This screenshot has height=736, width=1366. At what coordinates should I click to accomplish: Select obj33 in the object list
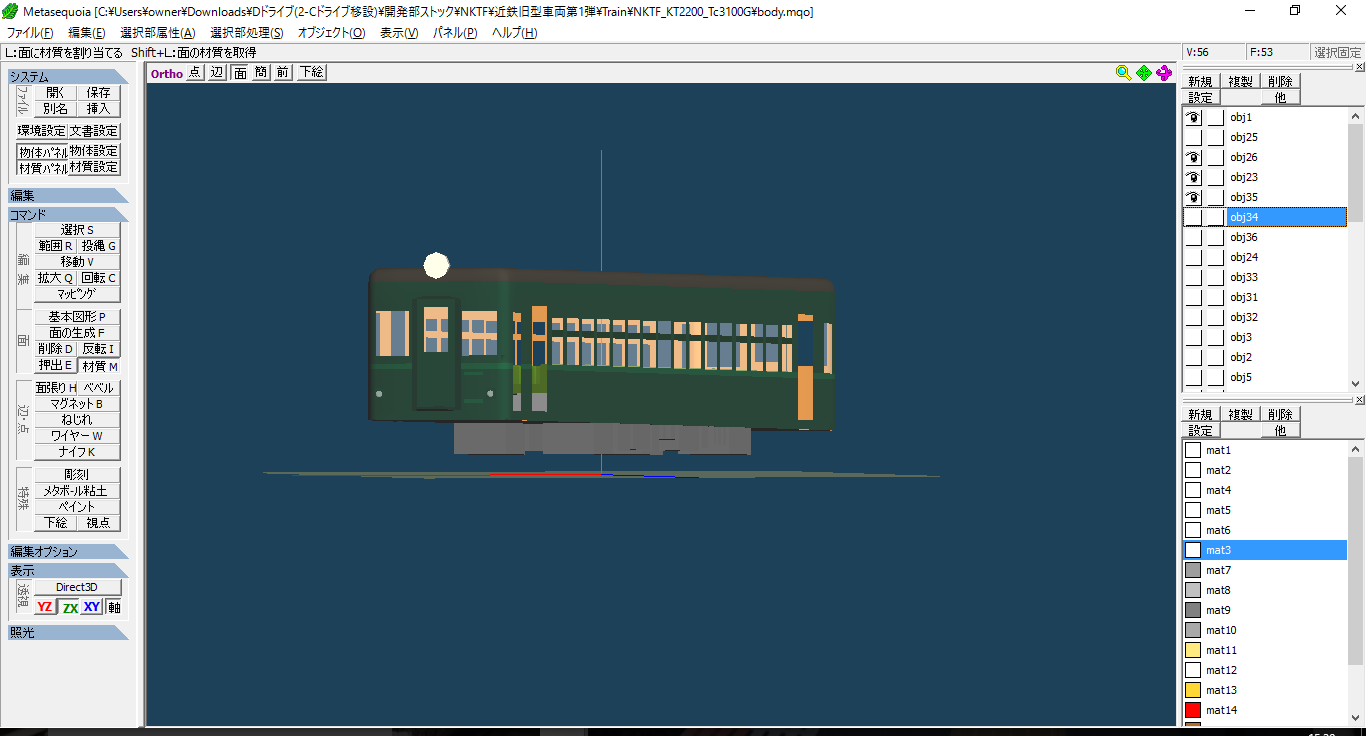point(1265,277)
